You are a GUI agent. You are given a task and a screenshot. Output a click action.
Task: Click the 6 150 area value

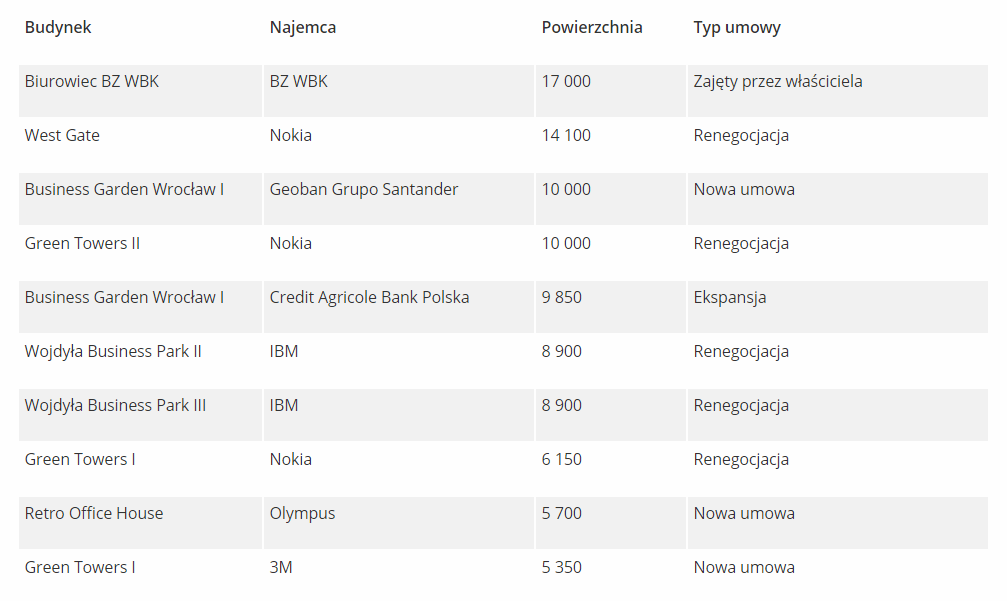point(562,460)
